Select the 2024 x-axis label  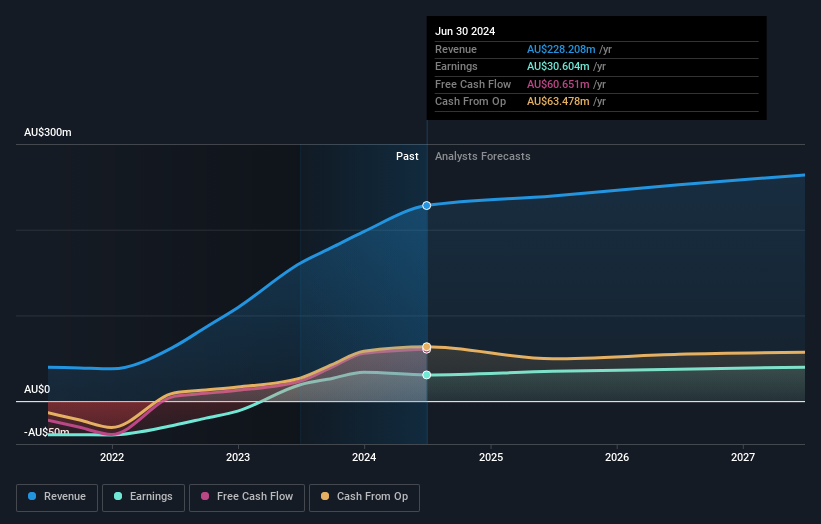364,457
